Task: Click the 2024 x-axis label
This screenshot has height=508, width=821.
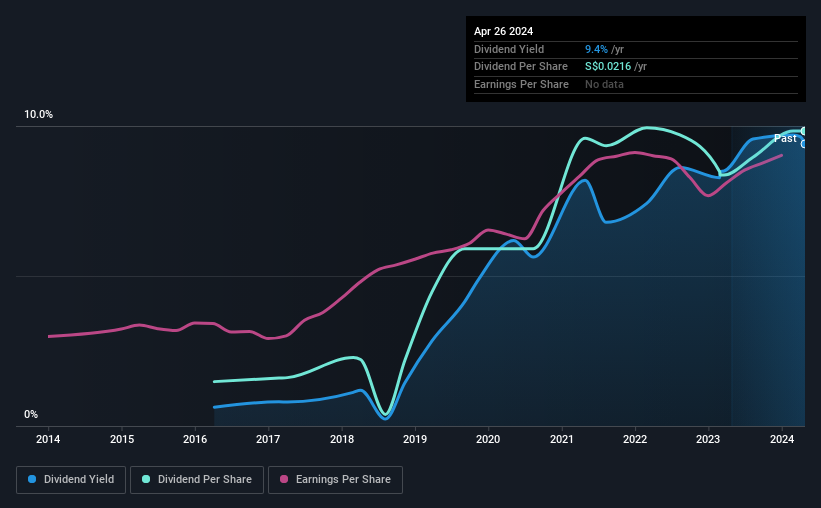Action: 782,439
